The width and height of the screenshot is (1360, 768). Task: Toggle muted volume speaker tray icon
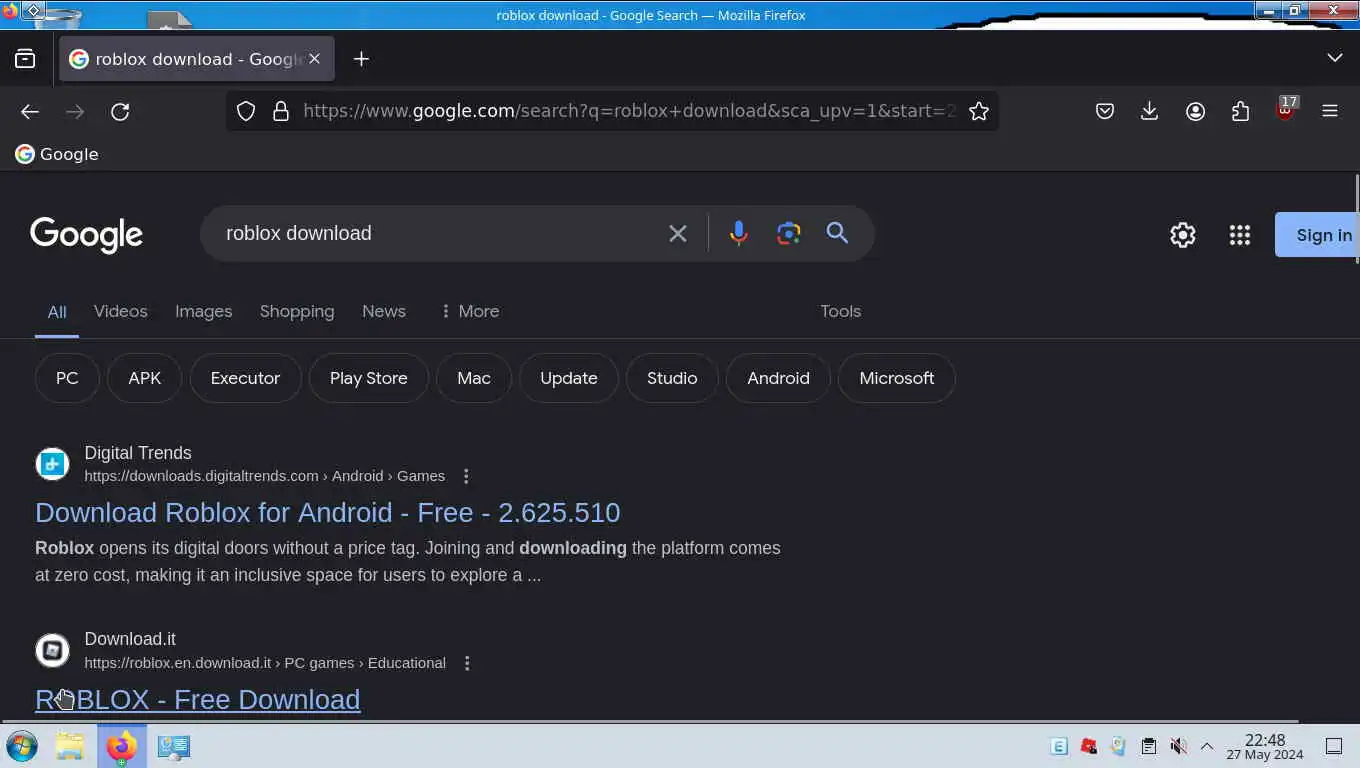point(1179,746)
